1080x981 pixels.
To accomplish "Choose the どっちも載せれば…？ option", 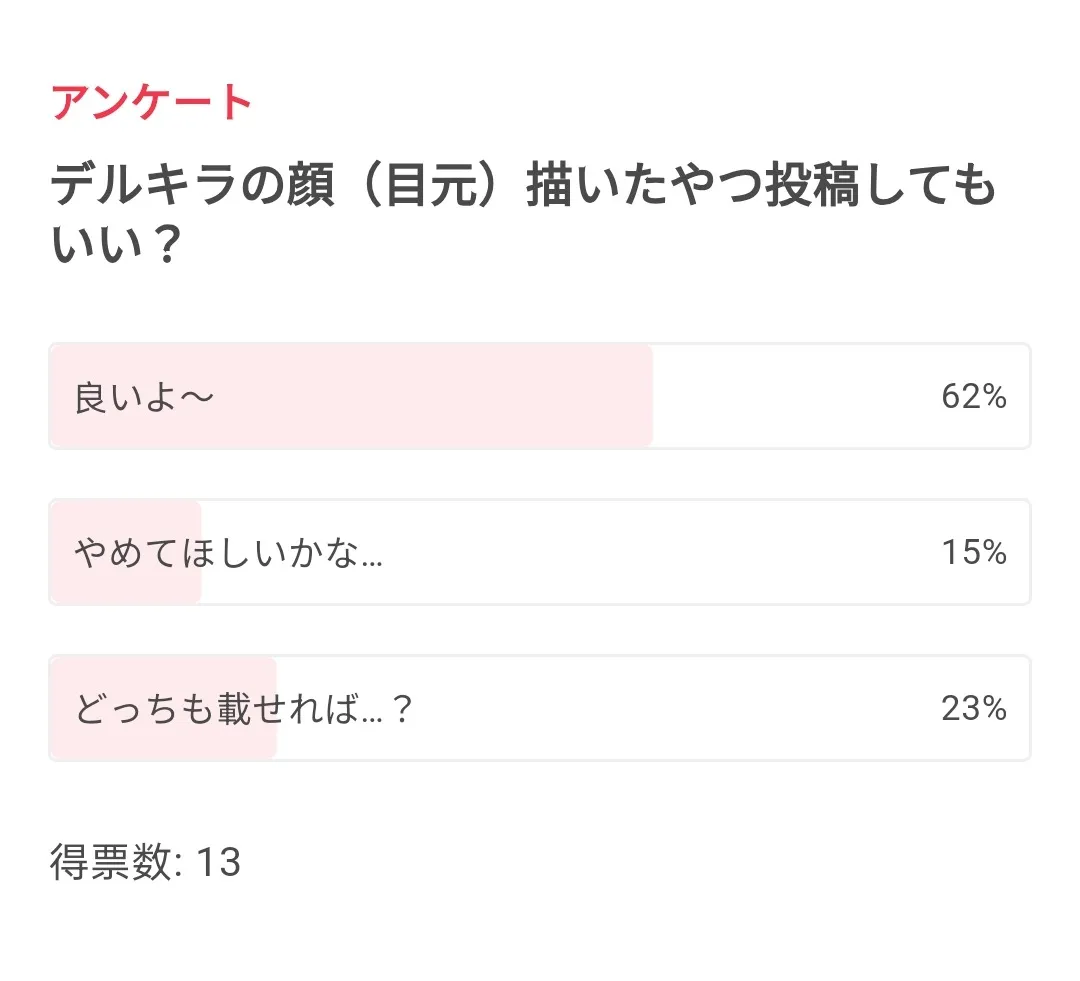I will [539, 709].
